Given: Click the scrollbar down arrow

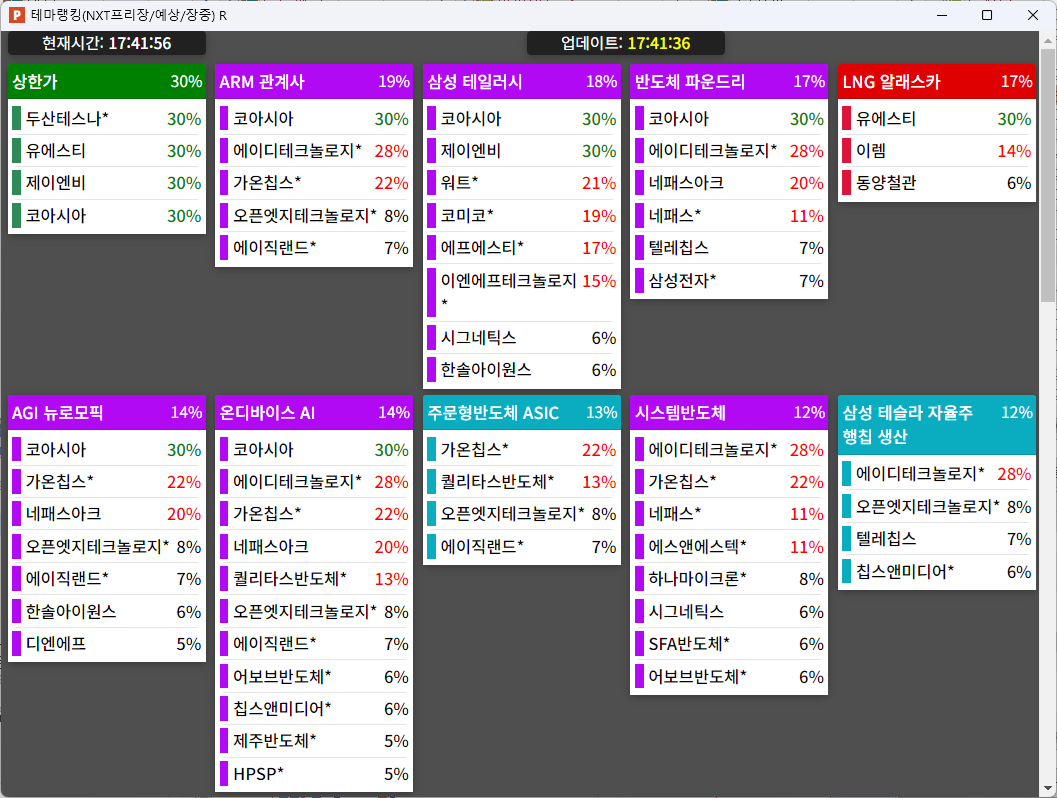Looking at the screenshot, I should click(x=1048, y=788).
